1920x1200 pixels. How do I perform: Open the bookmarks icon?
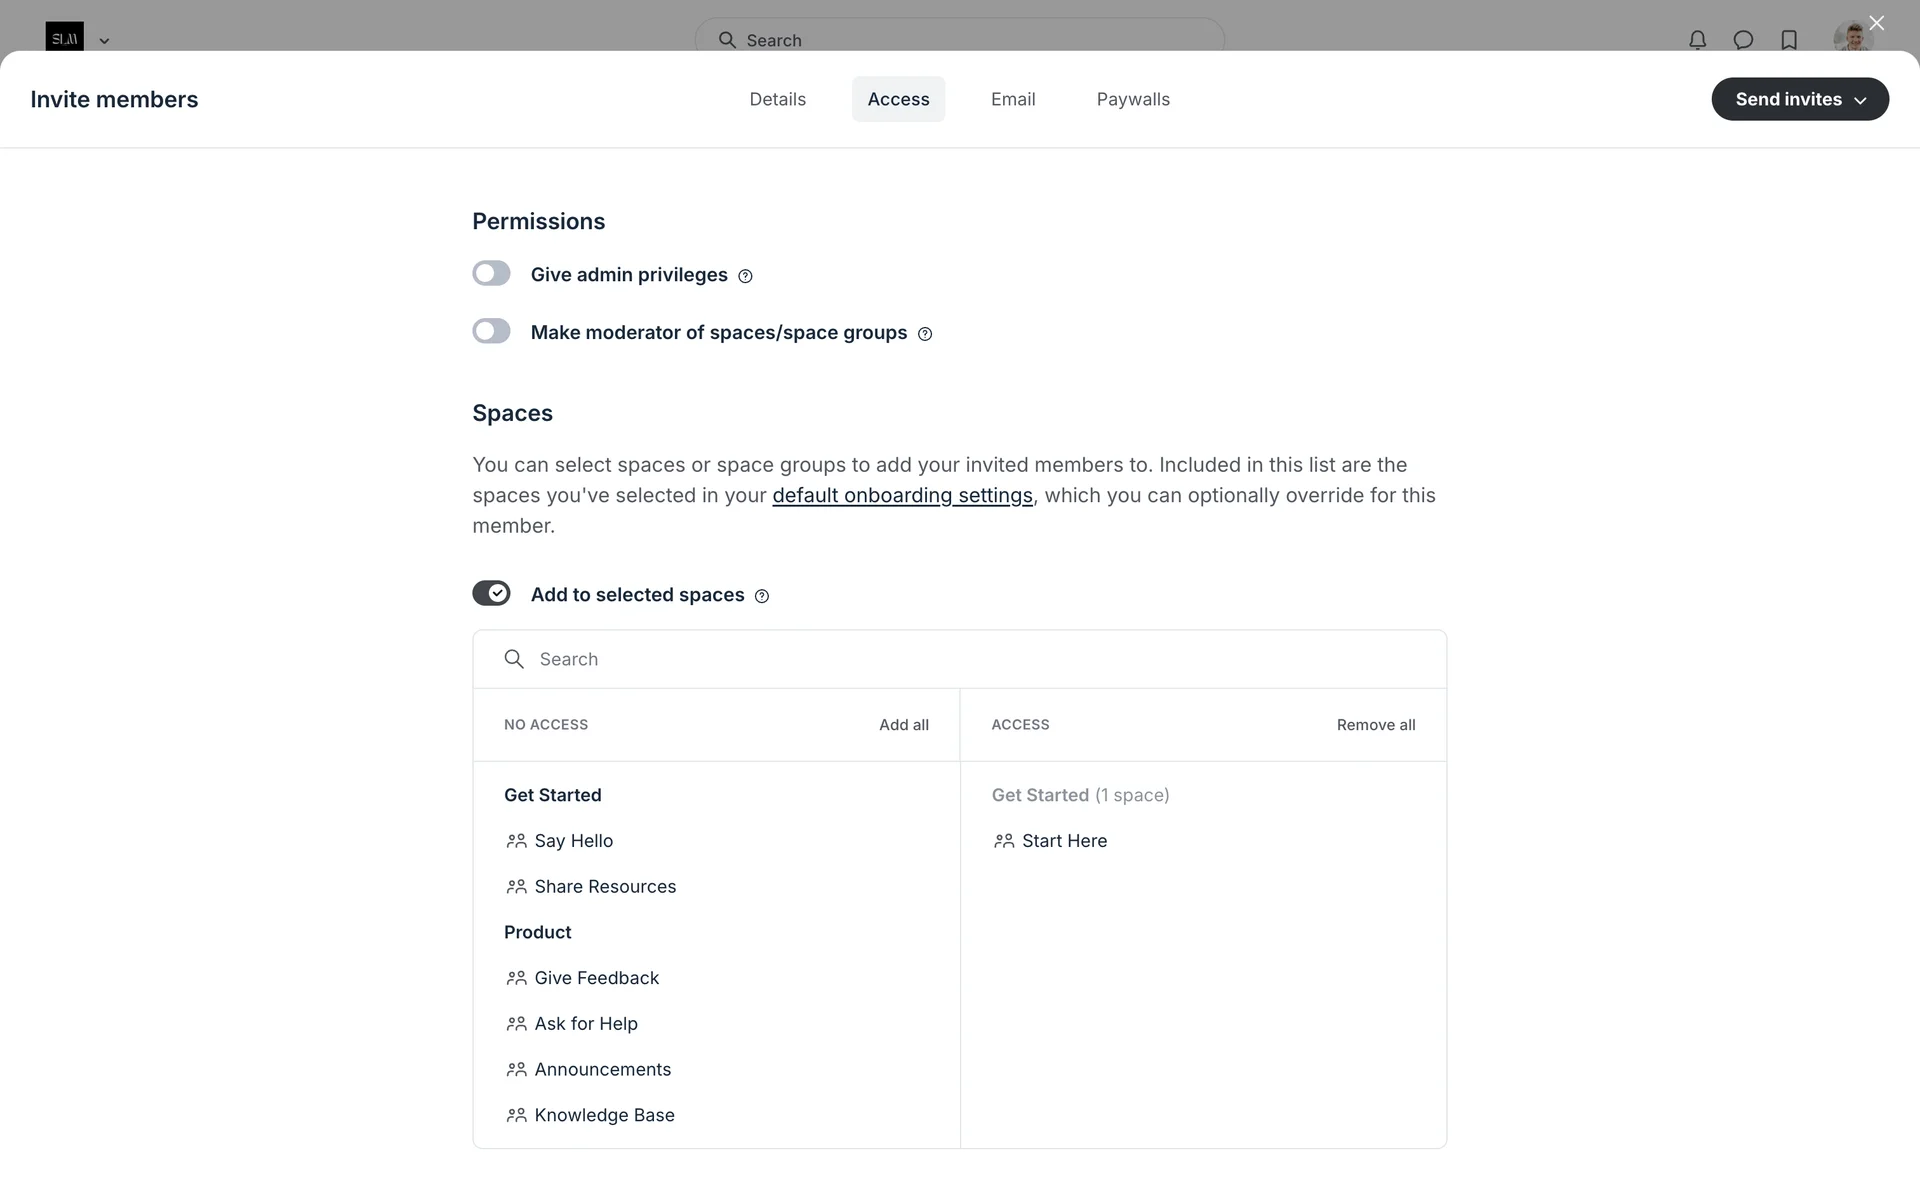coord(1789,40)
